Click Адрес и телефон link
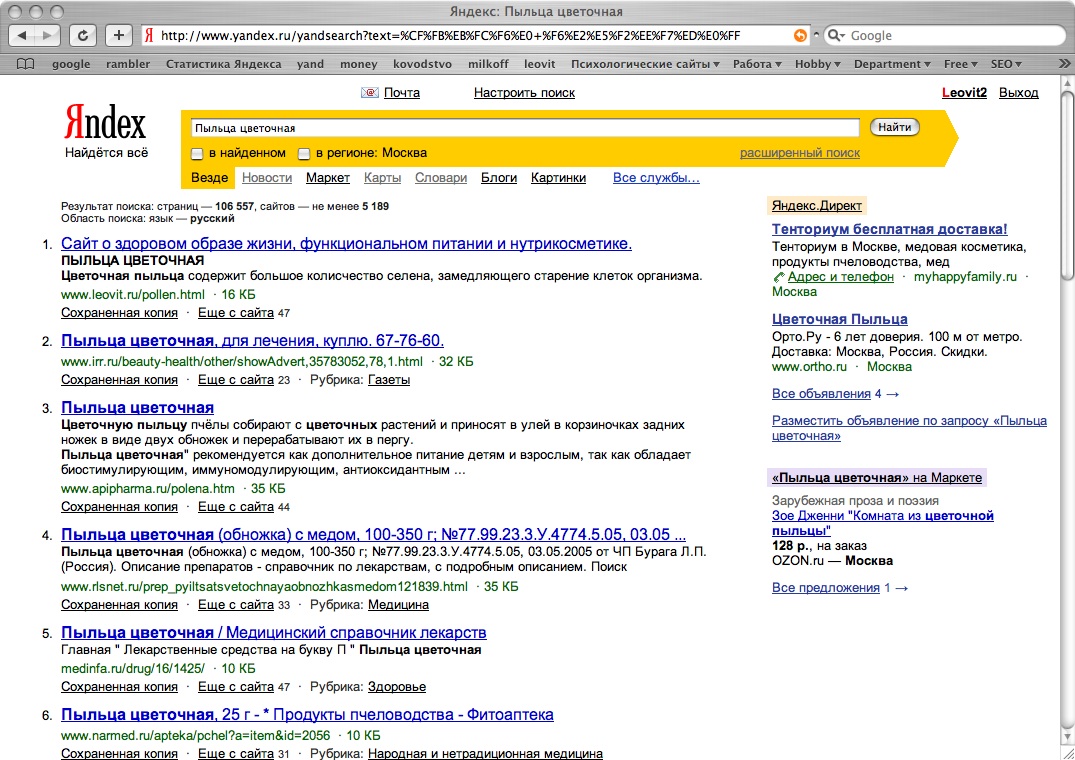 tap(841, 277)
